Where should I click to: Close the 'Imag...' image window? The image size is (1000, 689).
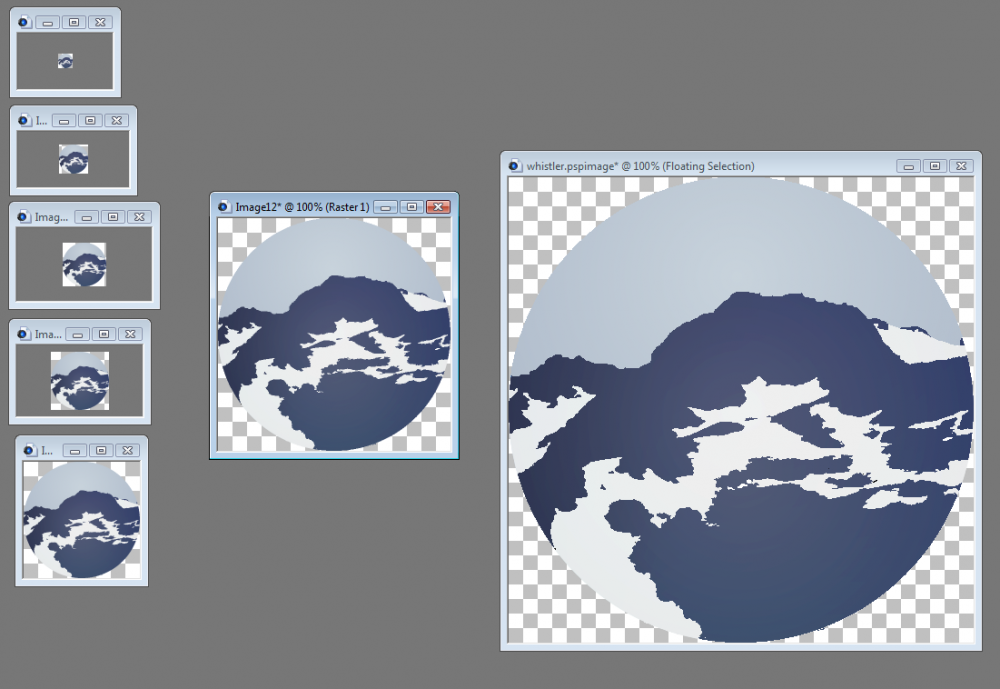point(139,217)
